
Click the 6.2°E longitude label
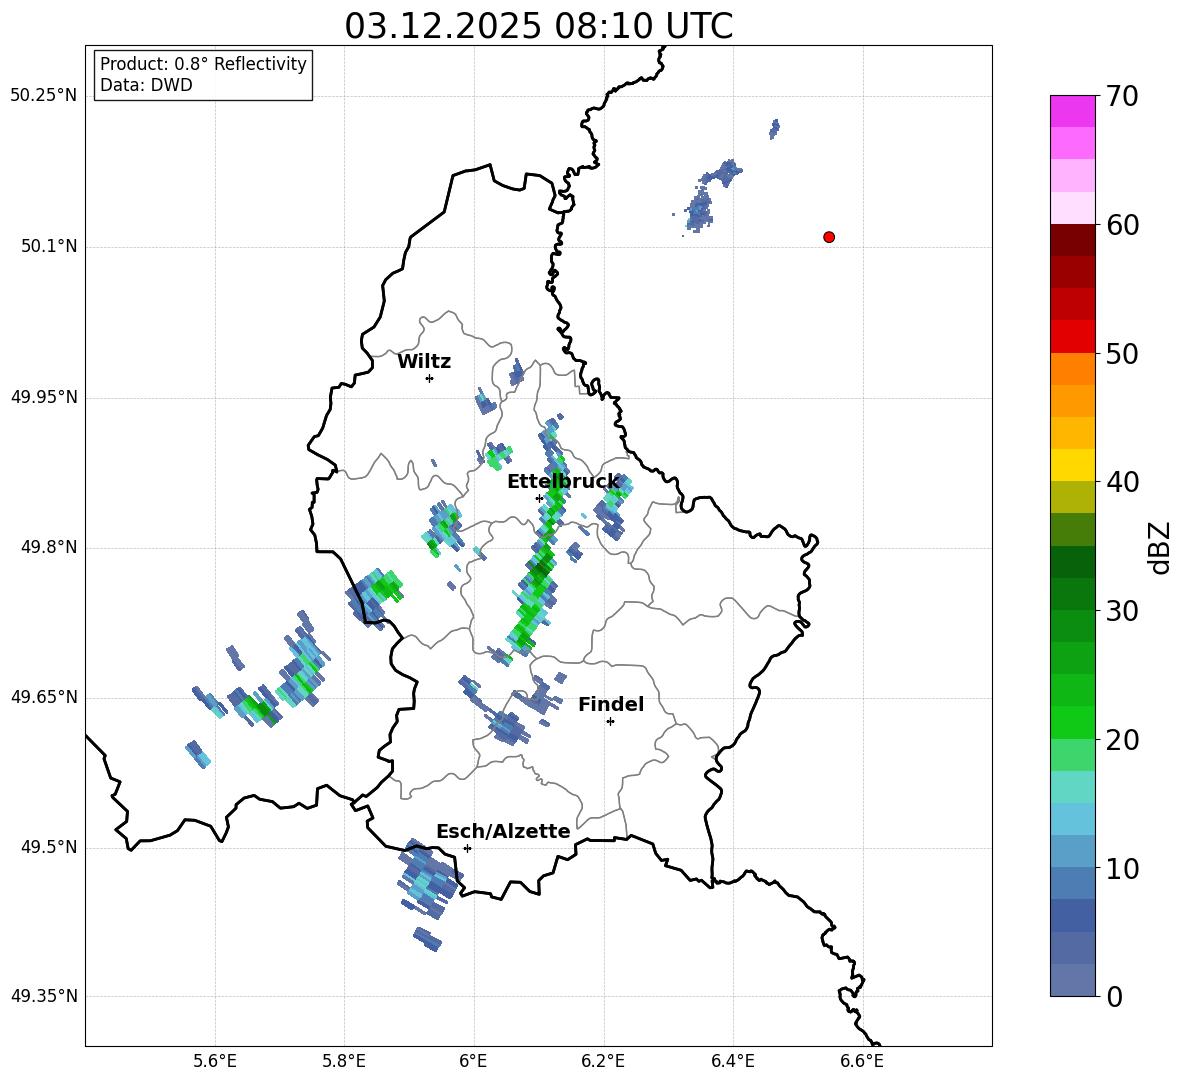(603, 1061)
